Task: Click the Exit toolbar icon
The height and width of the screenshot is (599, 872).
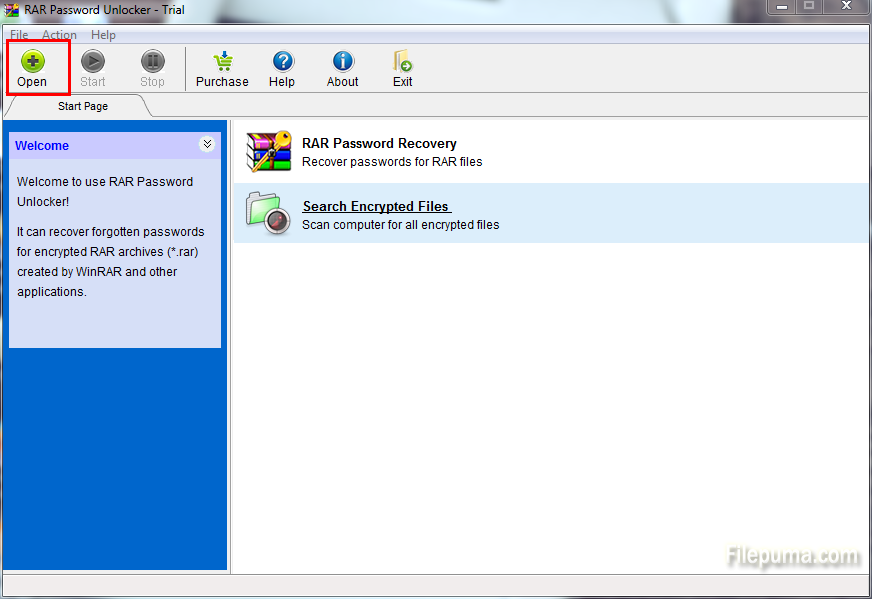Action: click(402, 63)
